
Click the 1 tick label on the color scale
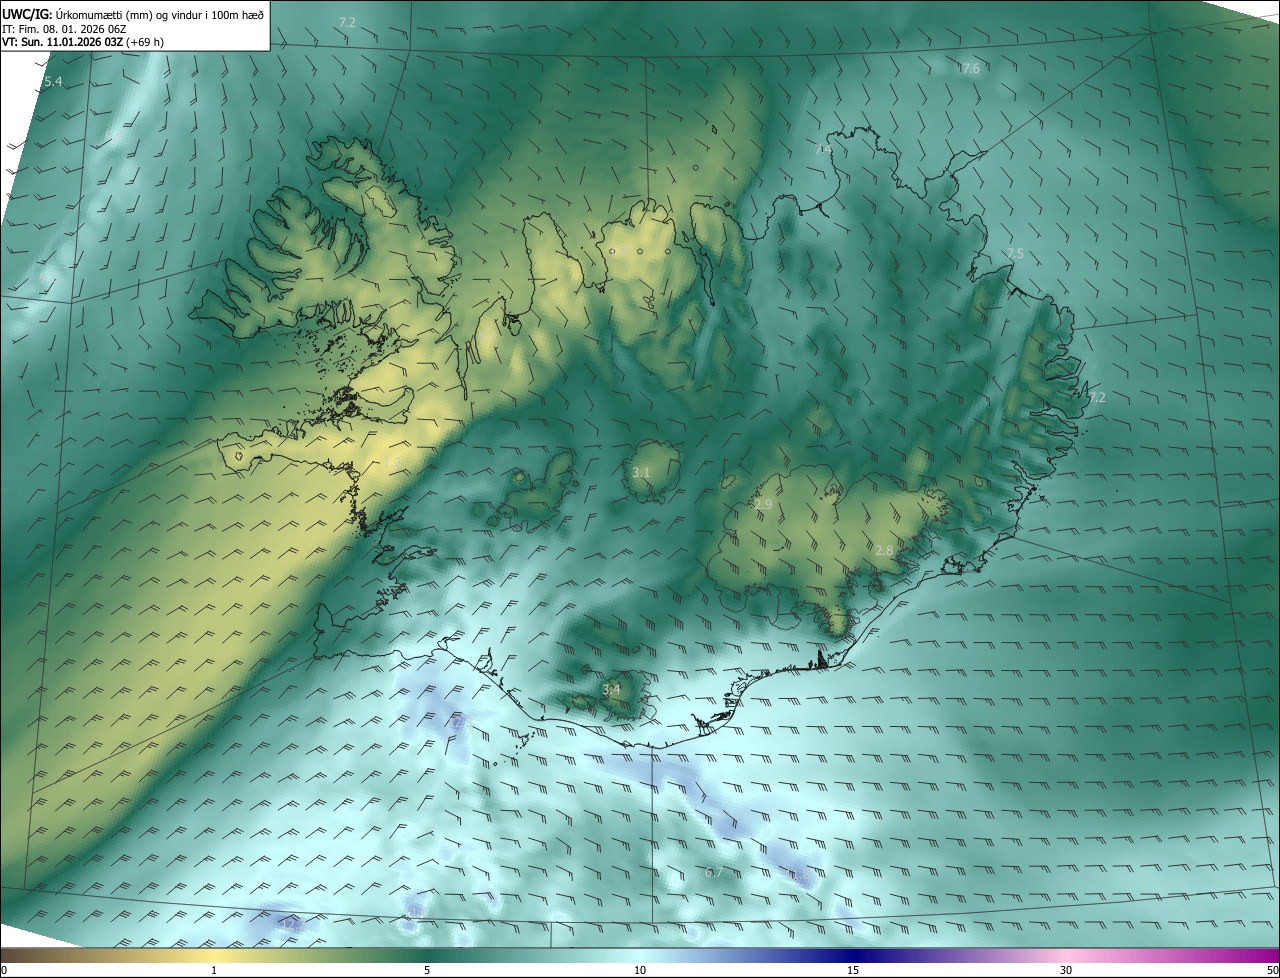point(214,971)
